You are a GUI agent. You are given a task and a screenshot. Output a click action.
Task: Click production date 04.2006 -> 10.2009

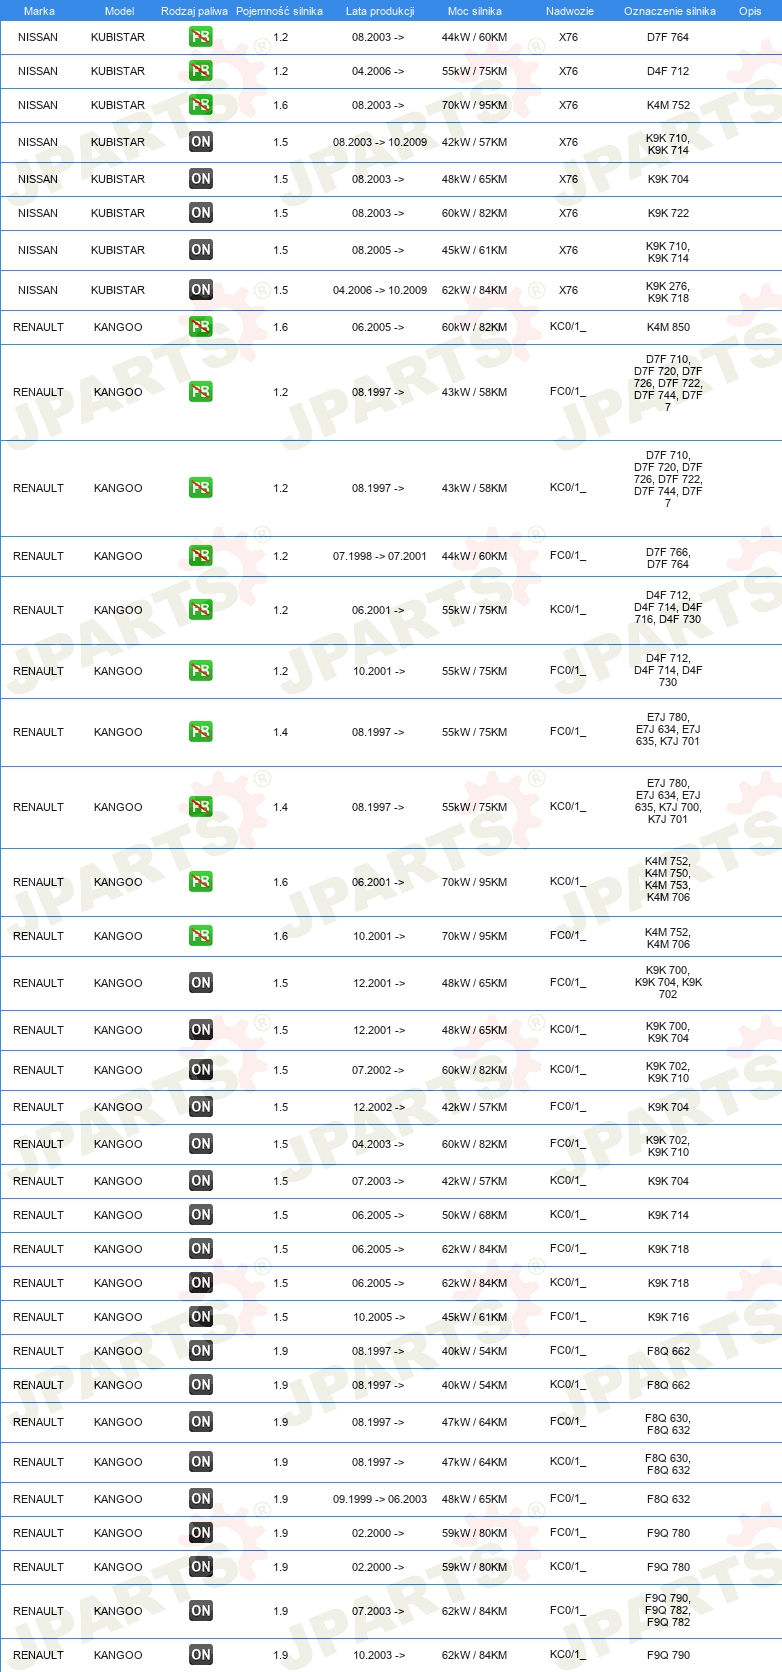point(380,290)
